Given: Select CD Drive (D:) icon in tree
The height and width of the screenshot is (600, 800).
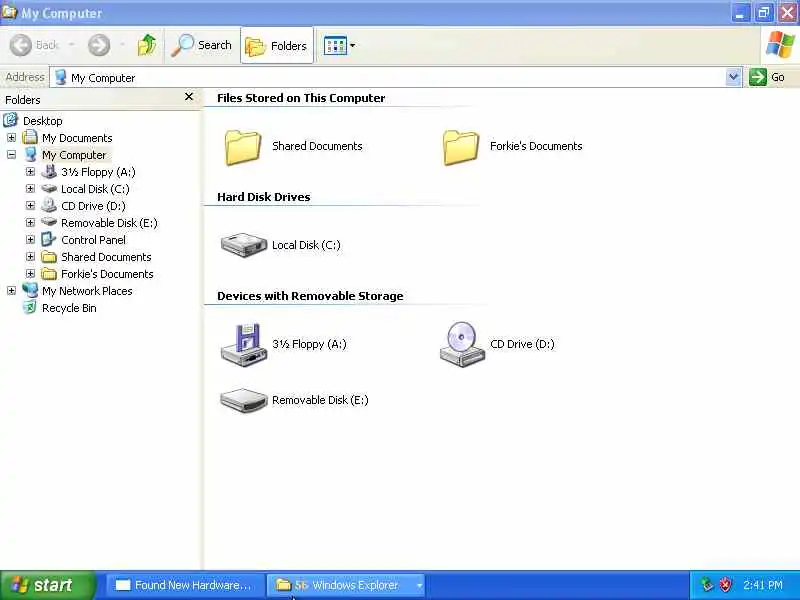Looking at the screenshot, I should coord(49,205).
